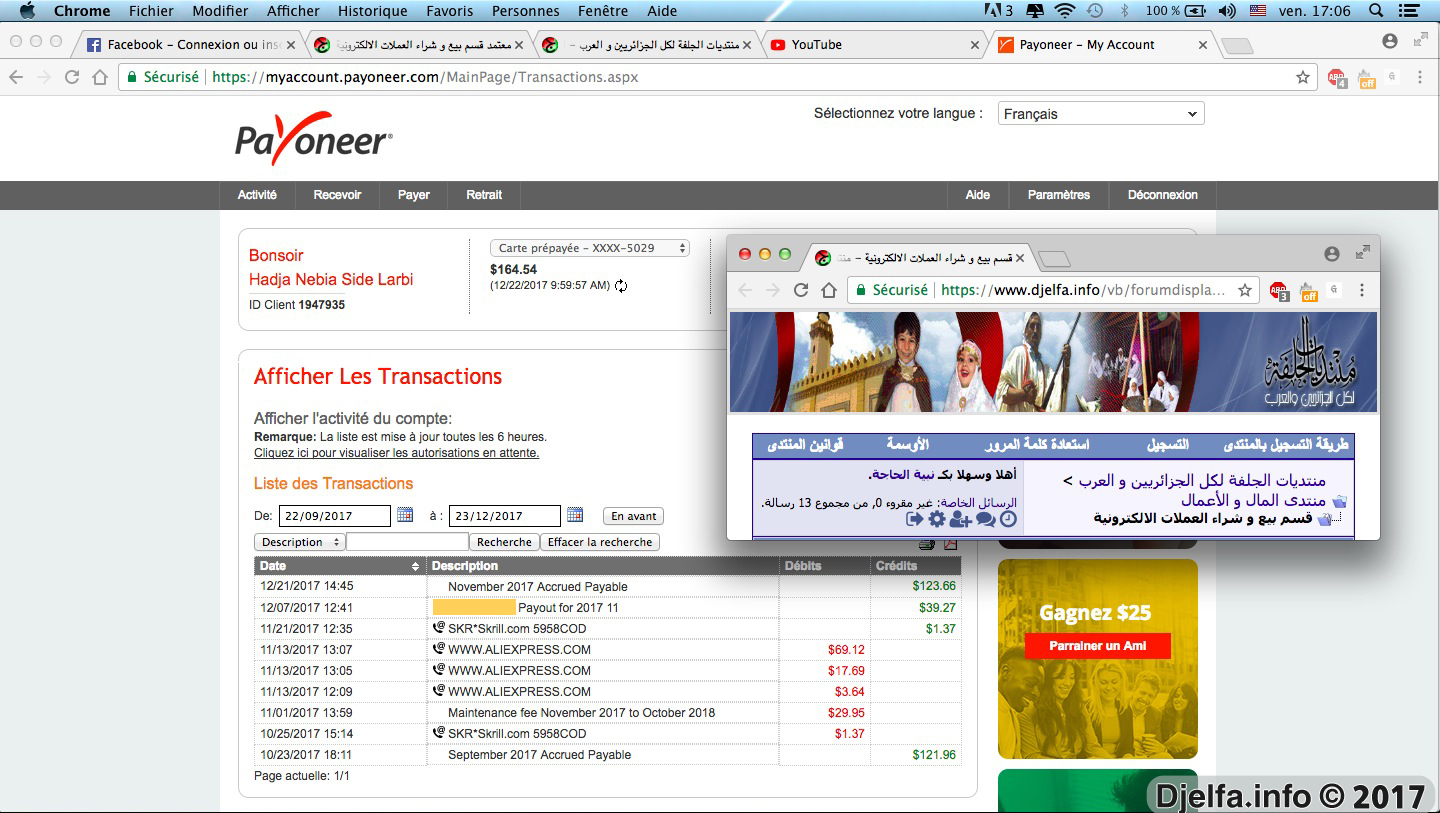Click the Djelfa forum banner image
Image resolution: width=1440 pixels, height=813 pixels.
click(x=1053, y=362)
